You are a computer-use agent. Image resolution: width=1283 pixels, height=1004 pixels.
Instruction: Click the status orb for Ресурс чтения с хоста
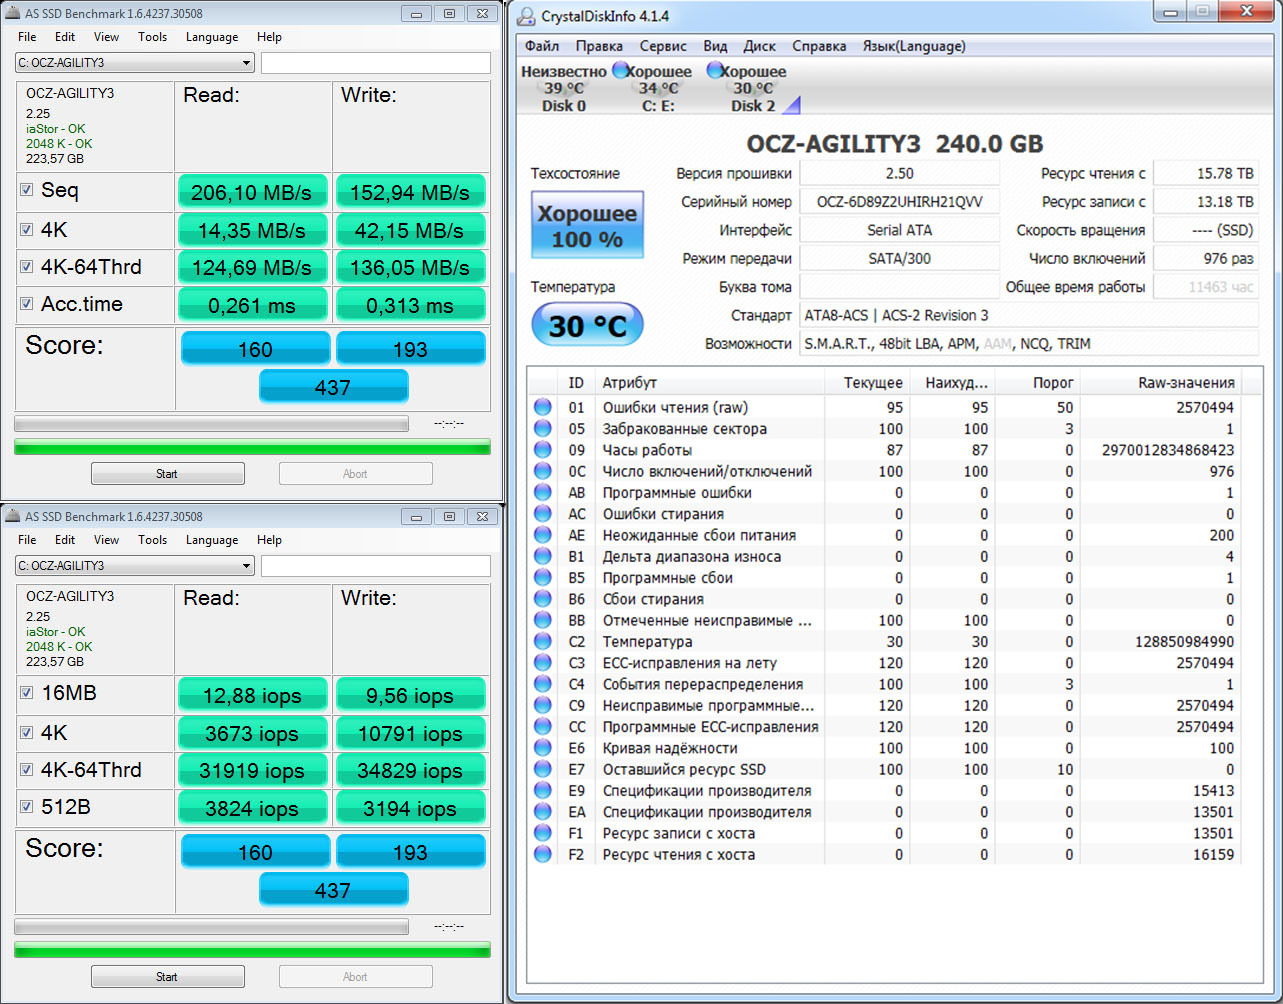click(x=543, y=854)
